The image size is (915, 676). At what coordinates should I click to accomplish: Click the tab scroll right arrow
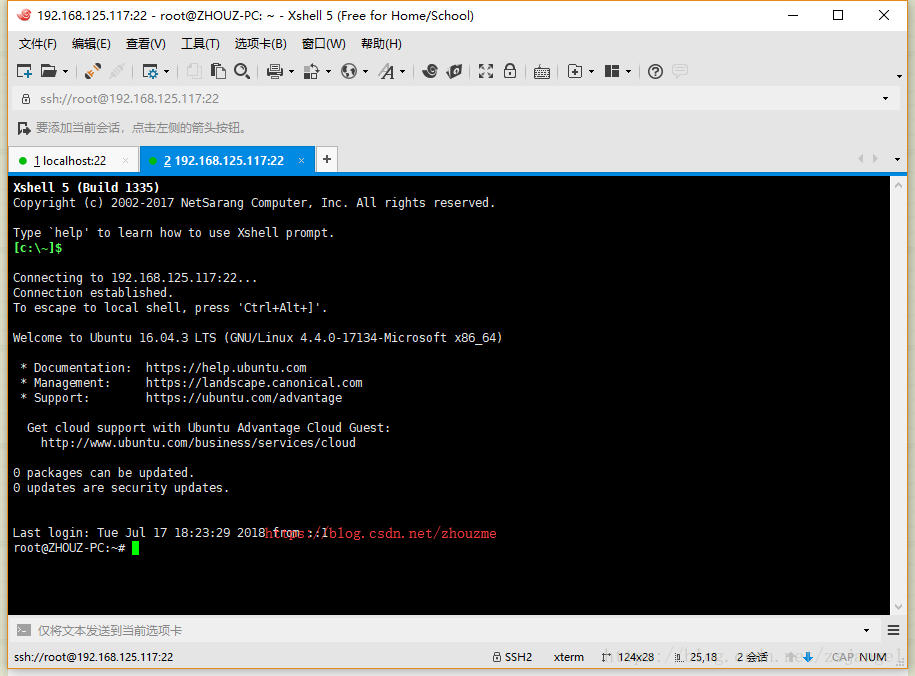(875, 159)
